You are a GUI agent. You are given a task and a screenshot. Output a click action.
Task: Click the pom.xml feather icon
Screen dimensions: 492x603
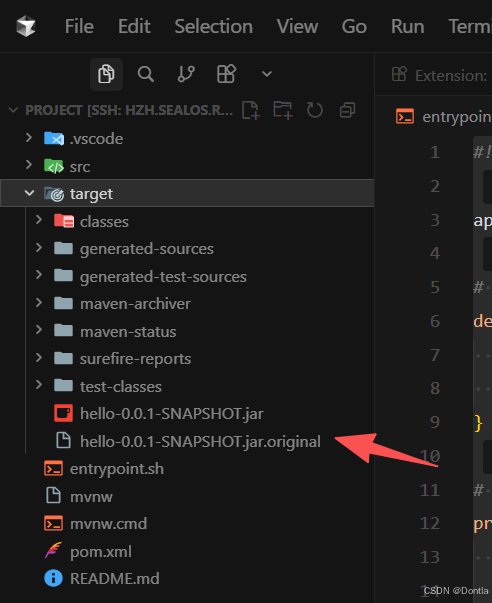(x=53, y=550)
